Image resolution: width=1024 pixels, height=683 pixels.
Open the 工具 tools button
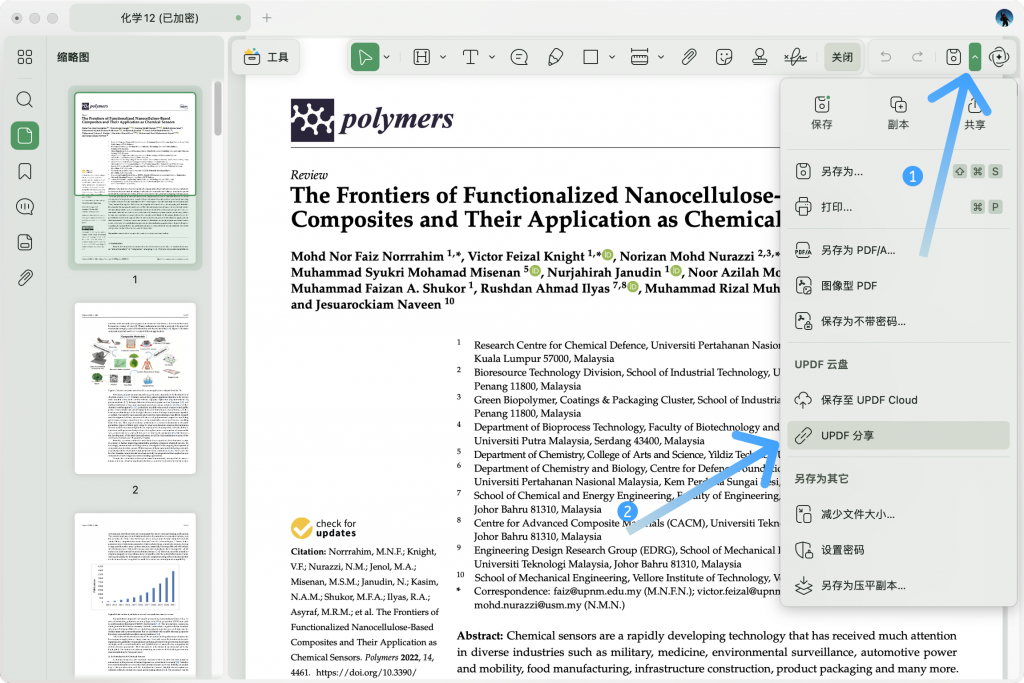pyautogui.click(x=266, y=57)
